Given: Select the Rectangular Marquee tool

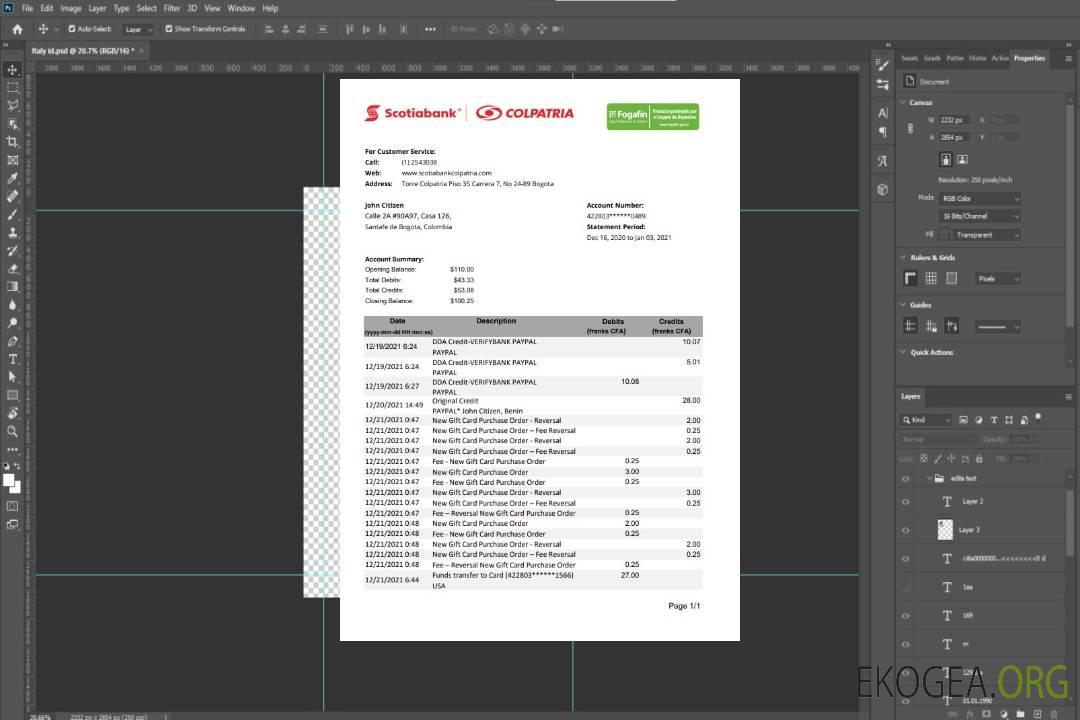Looking at the screenshot, I should point(12,88).
